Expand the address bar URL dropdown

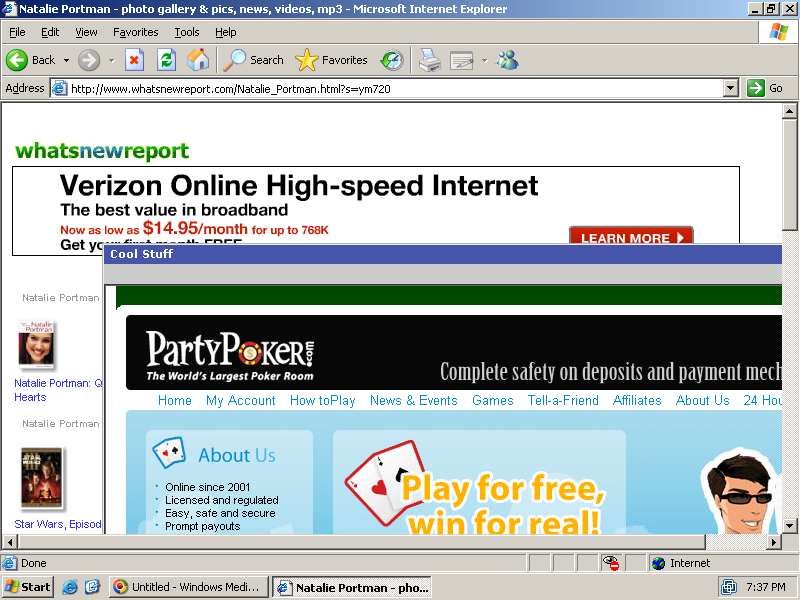731,88
